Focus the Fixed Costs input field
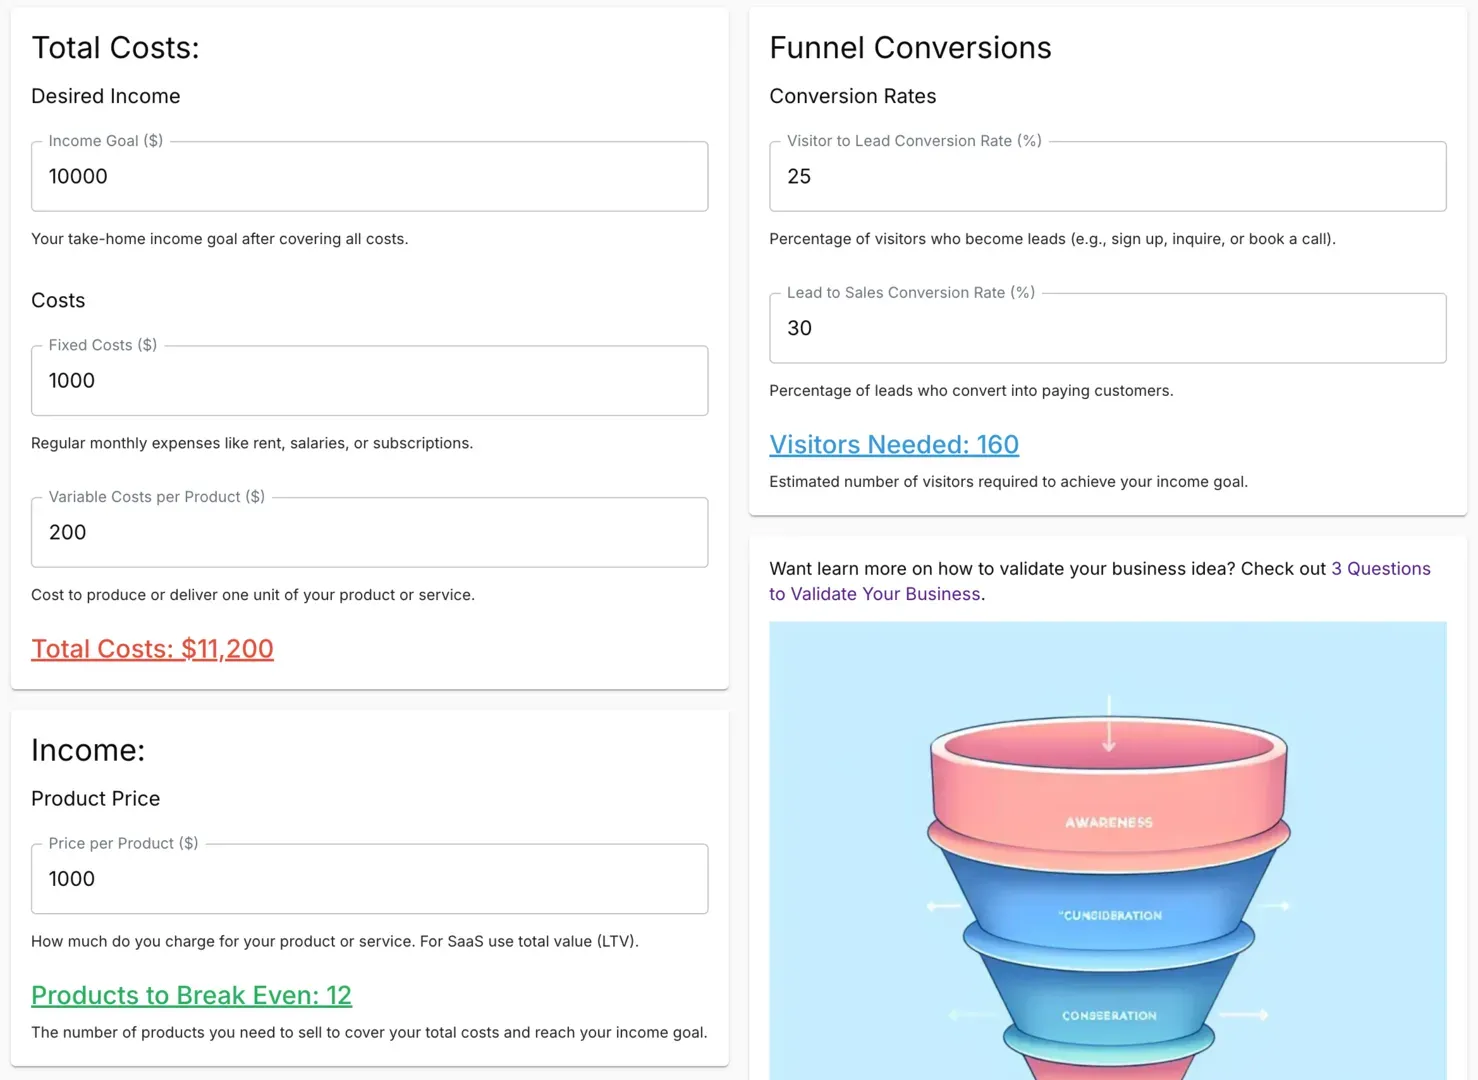 point(369,381)
